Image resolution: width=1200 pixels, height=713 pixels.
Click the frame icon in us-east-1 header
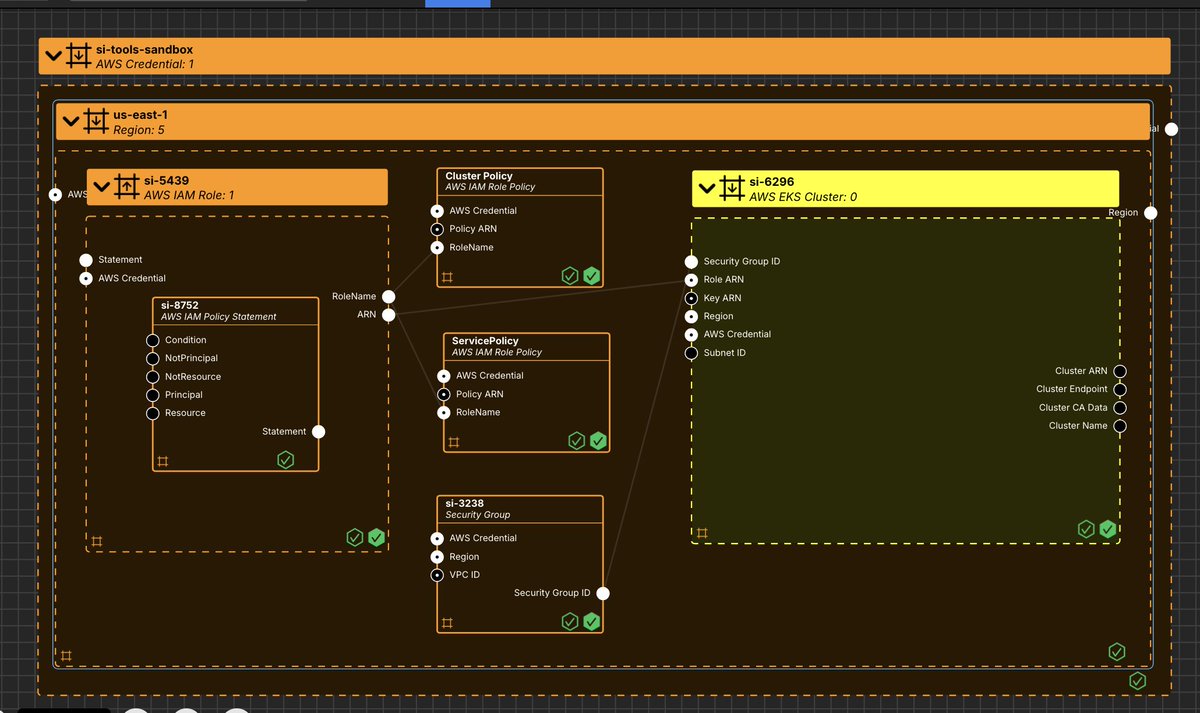95,122
